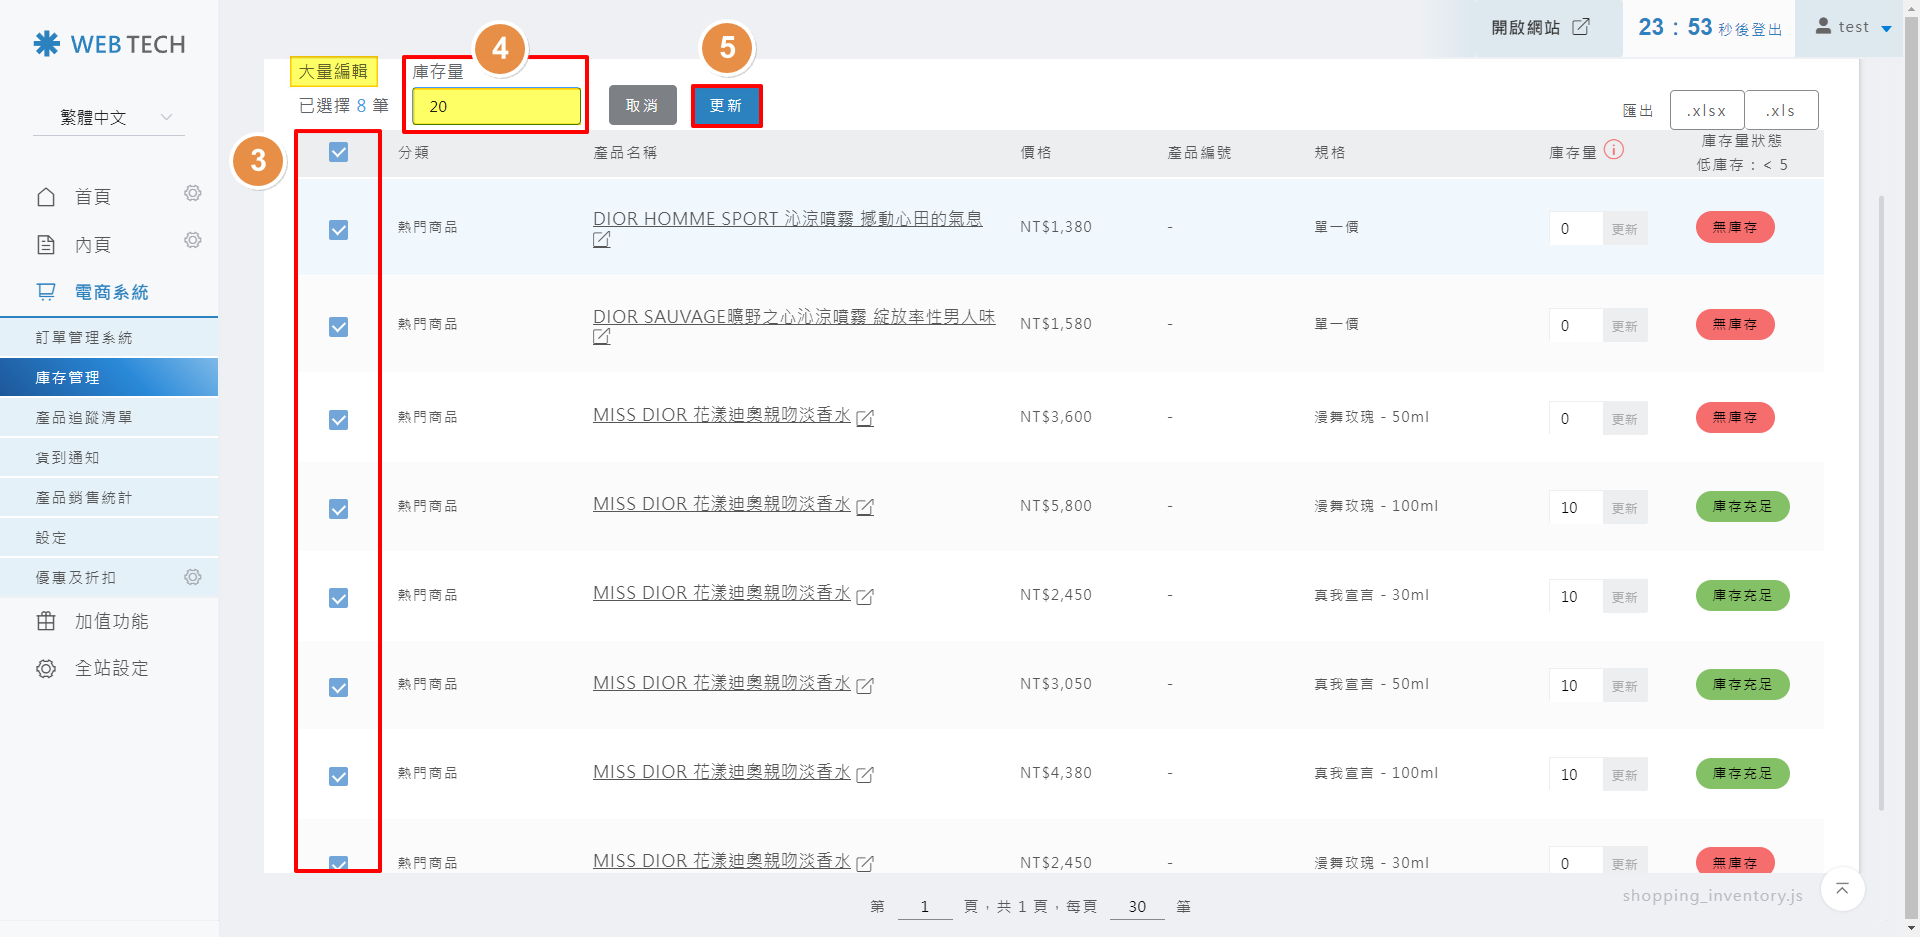Go to 產品銷售統計 in the sidebar
1920x937 pixels.
(x=84, y=498)
